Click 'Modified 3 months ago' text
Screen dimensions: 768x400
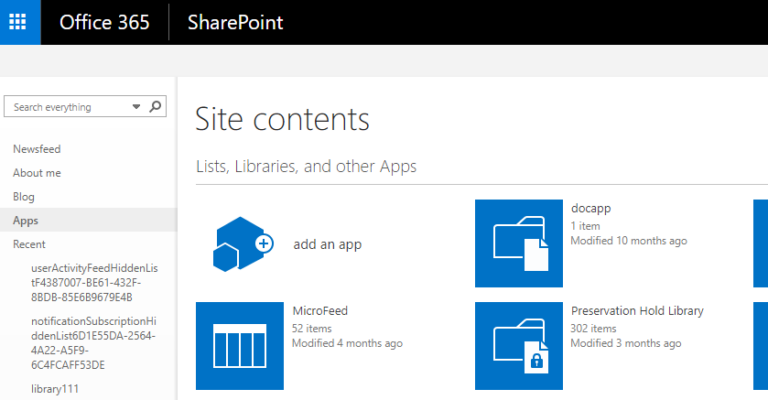[625, 343]
